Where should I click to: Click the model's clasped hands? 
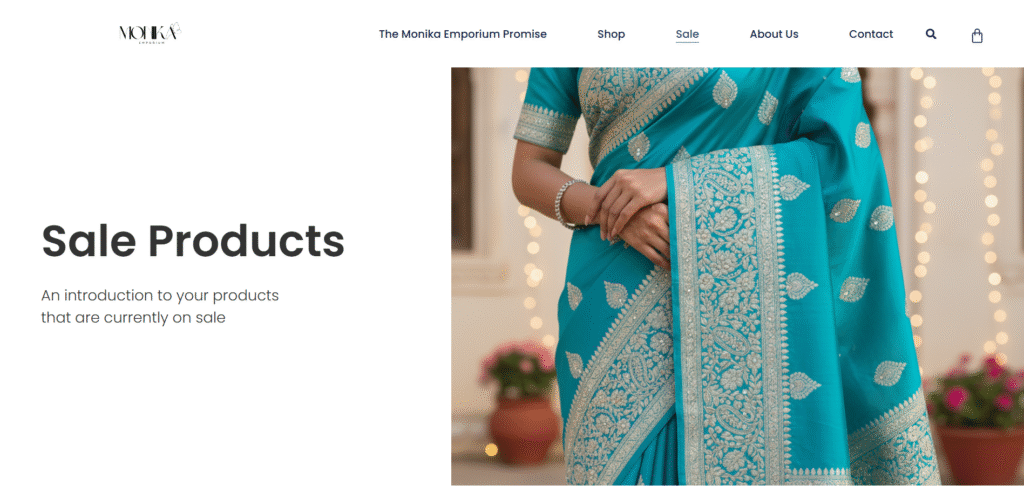631,214
